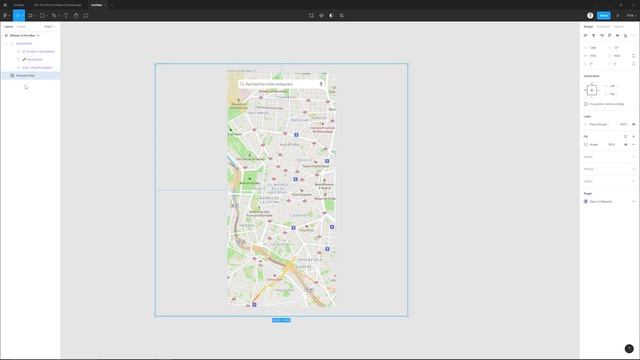
Task: Click the Use as mask icon
Action: pyautogui.click(x=331, y=16)
